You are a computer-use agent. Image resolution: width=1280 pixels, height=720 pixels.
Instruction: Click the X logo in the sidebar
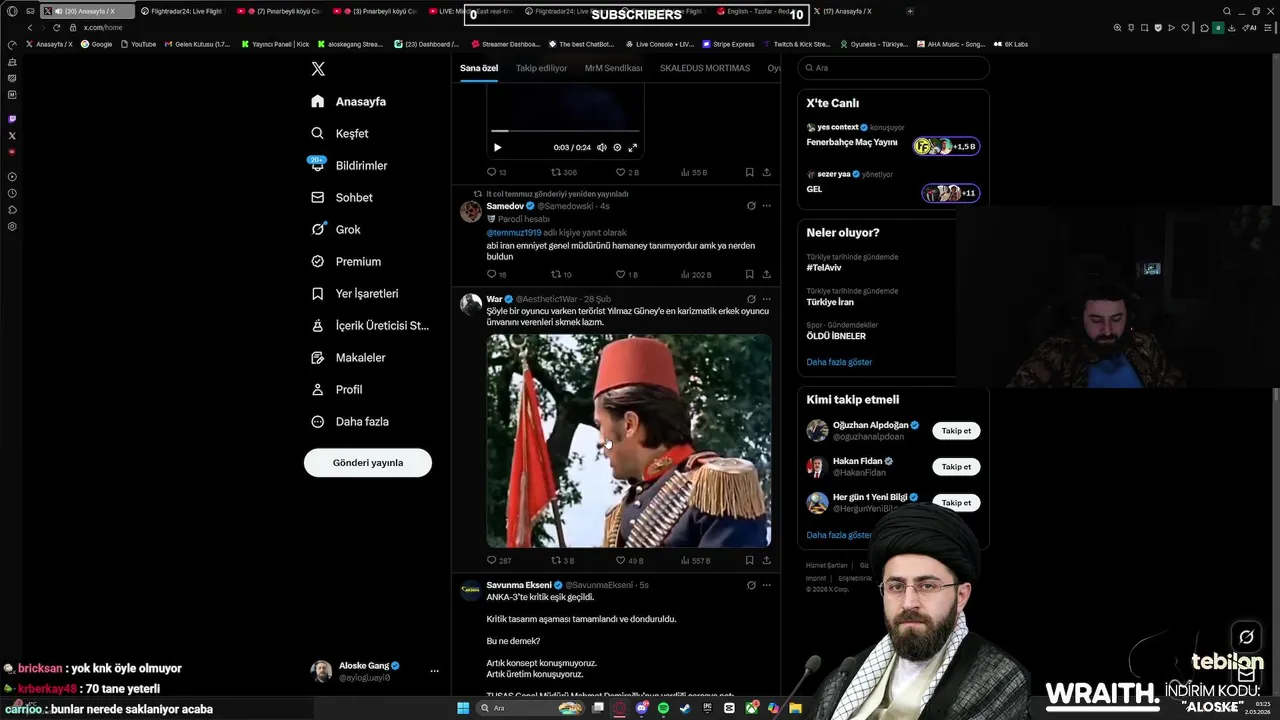pos(318,69)
